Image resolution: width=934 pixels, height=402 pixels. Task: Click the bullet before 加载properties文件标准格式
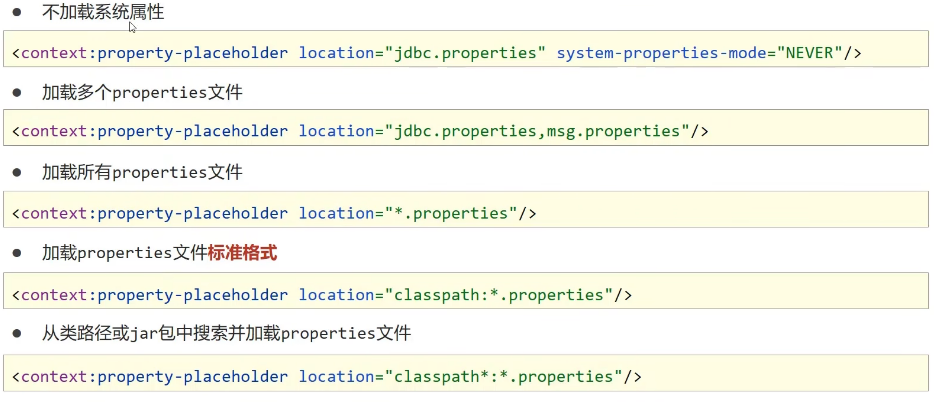pos(17,254)
